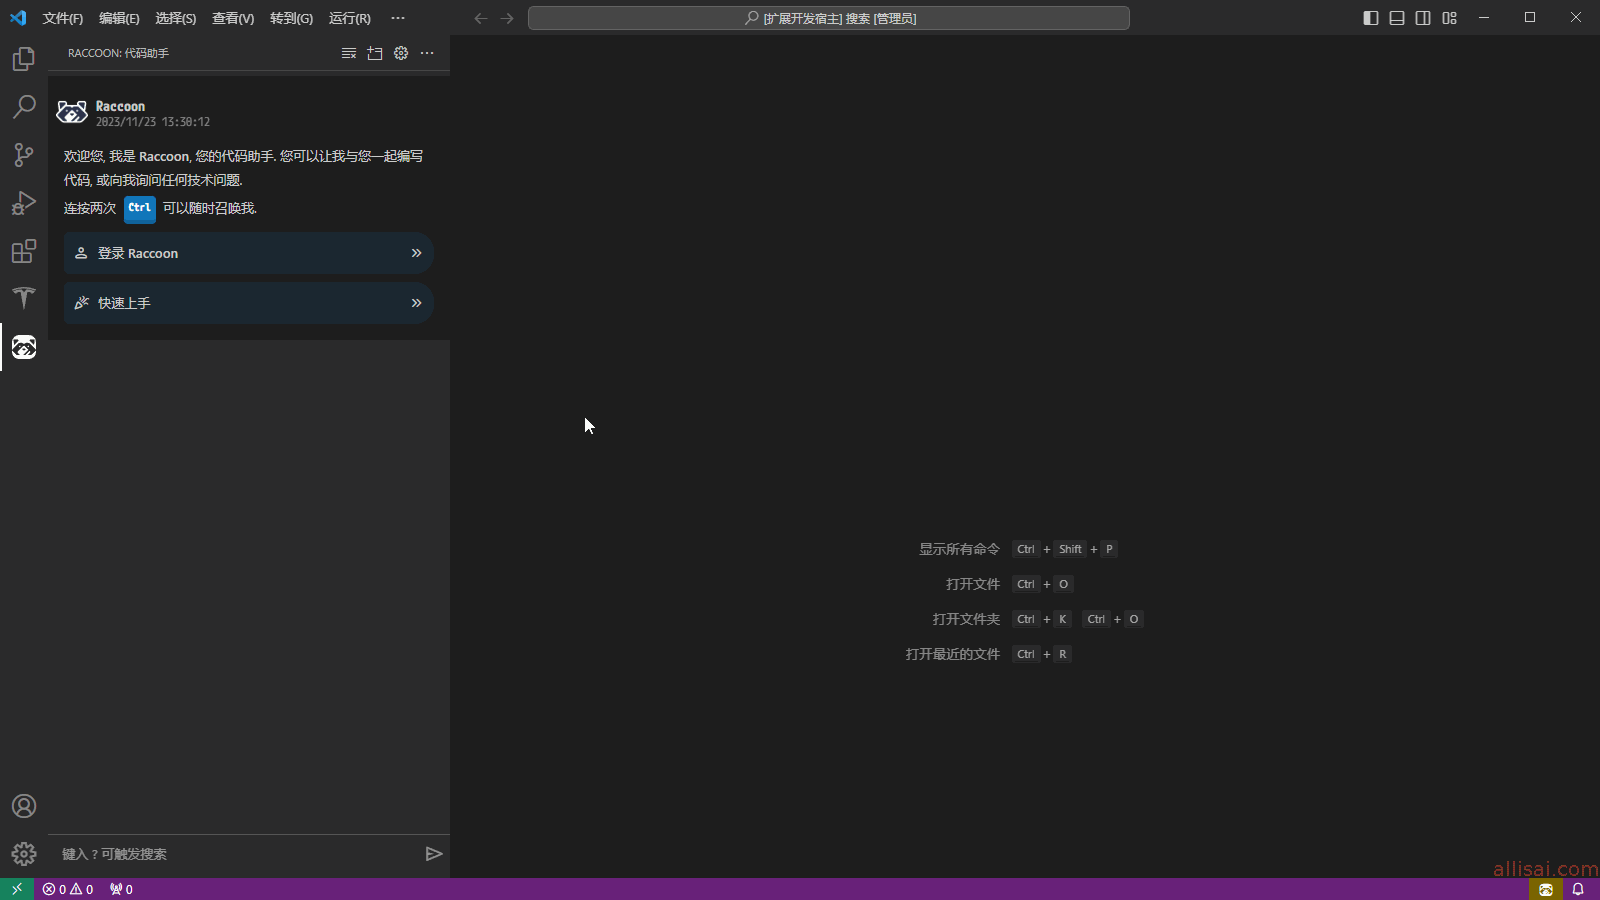Expand the 登录 Raccoon chevron

416,253
